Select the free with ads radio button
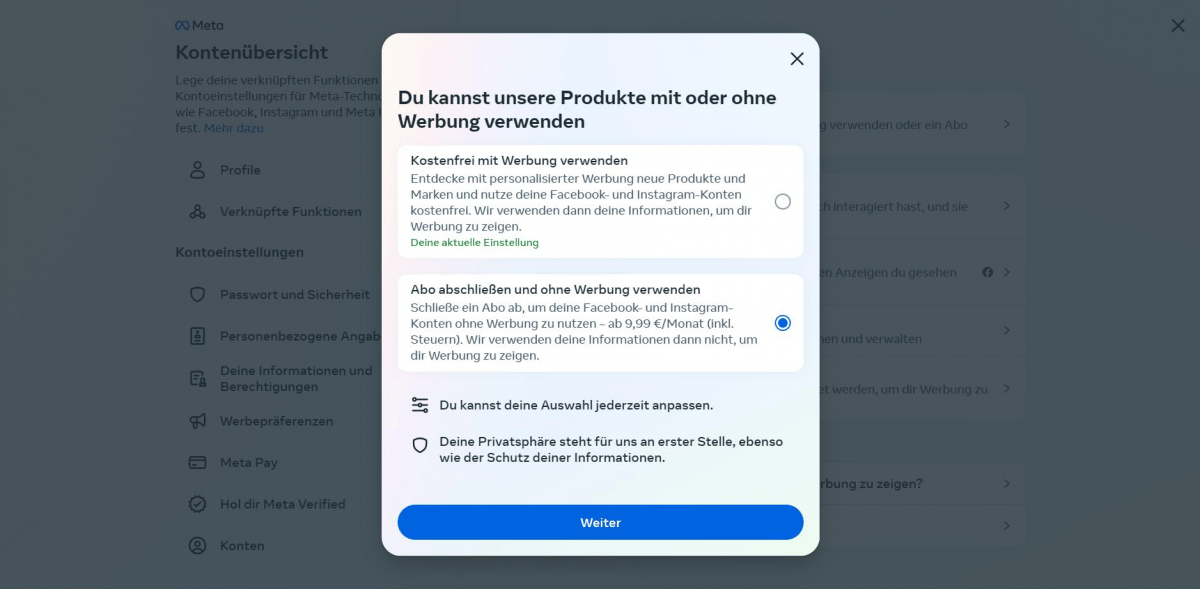 pyautogui.click(x=783, y=202)
